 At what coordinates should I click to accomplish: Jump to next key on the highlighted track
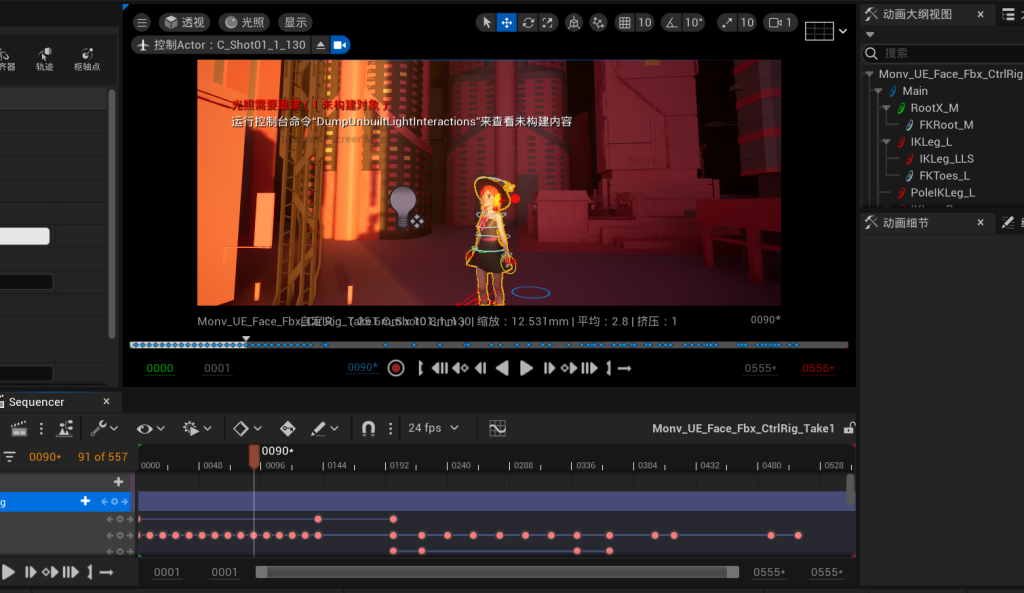(124, 502)
